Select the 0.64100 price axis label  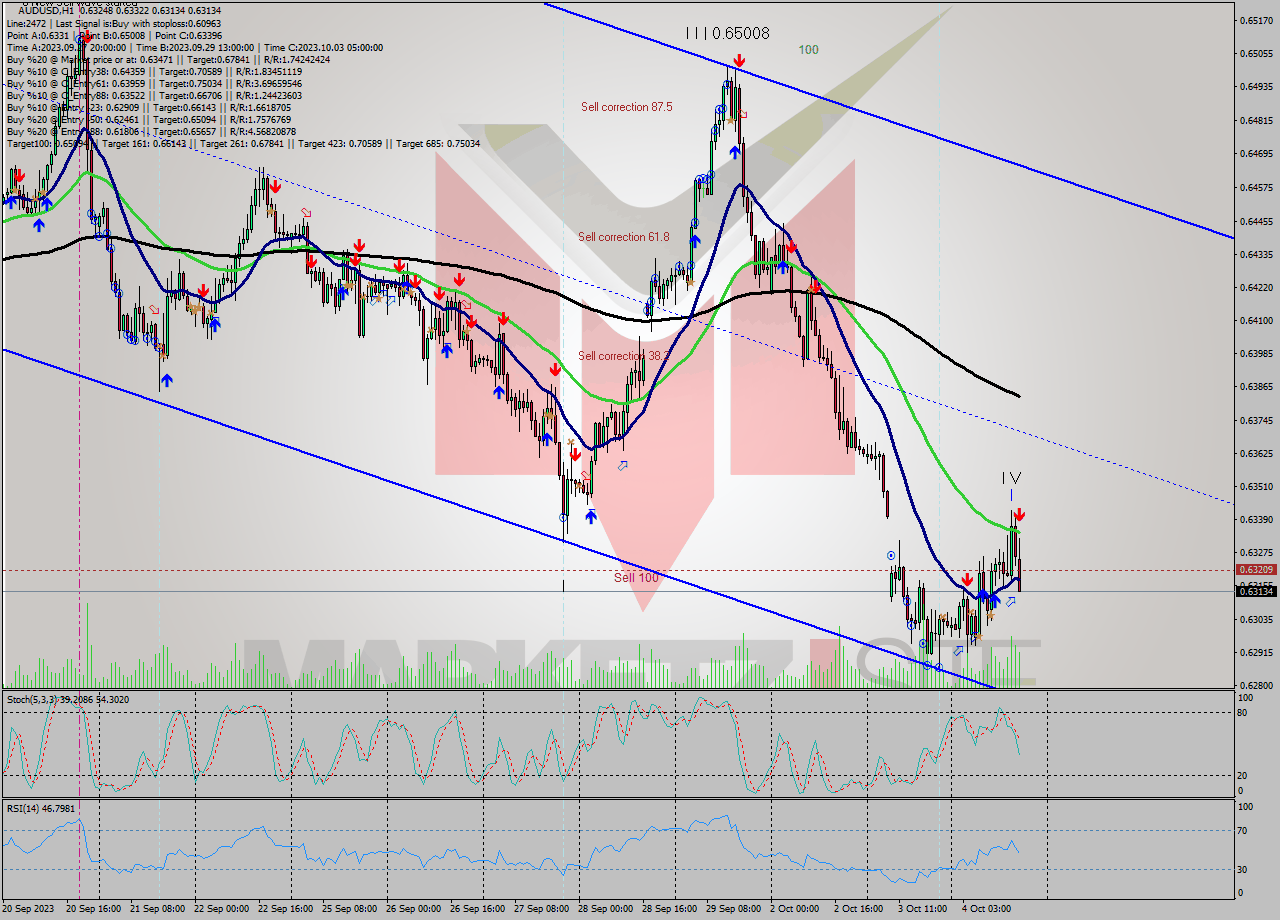[1256, 320]
